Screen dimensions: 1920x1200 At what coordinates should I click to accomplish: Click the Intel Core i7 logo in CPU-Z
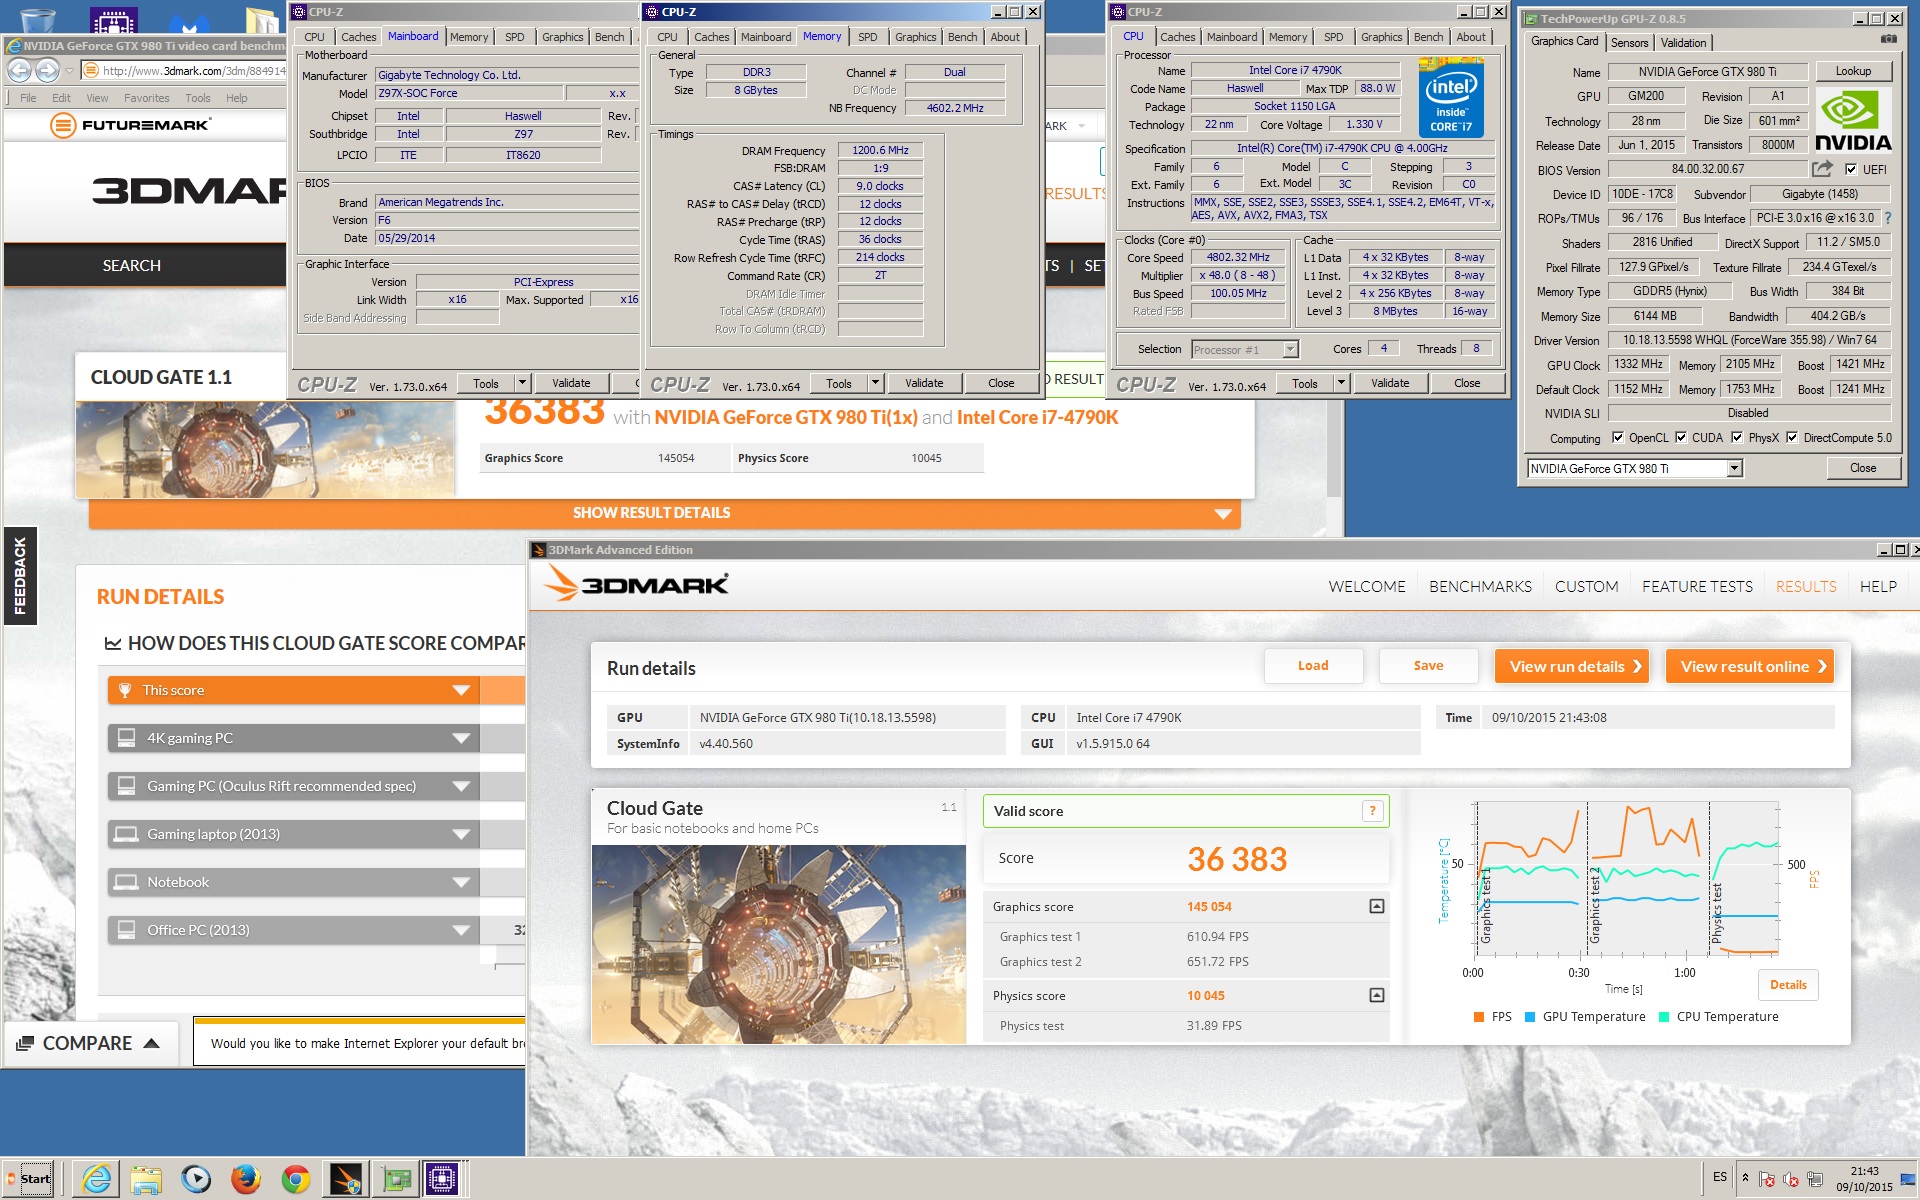tap(1451, 98)
